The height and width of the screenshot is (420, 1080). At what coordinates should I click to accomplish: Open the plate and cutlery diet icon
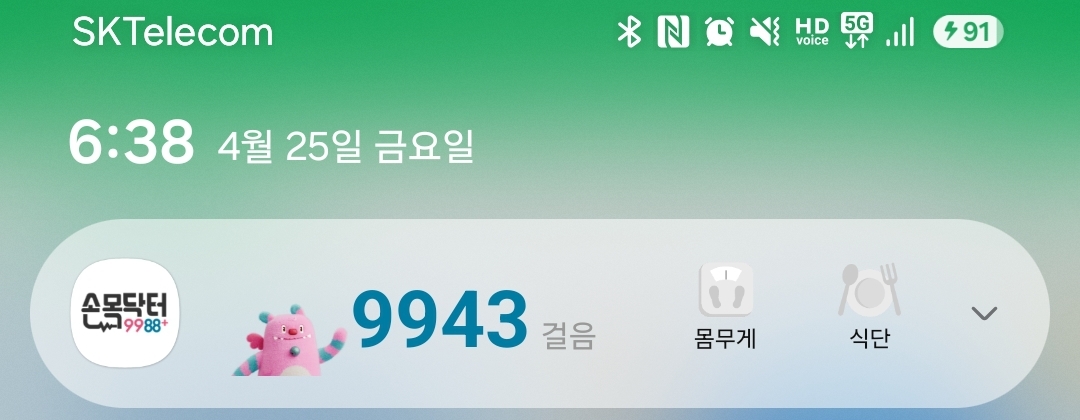[x=869, y=290]
